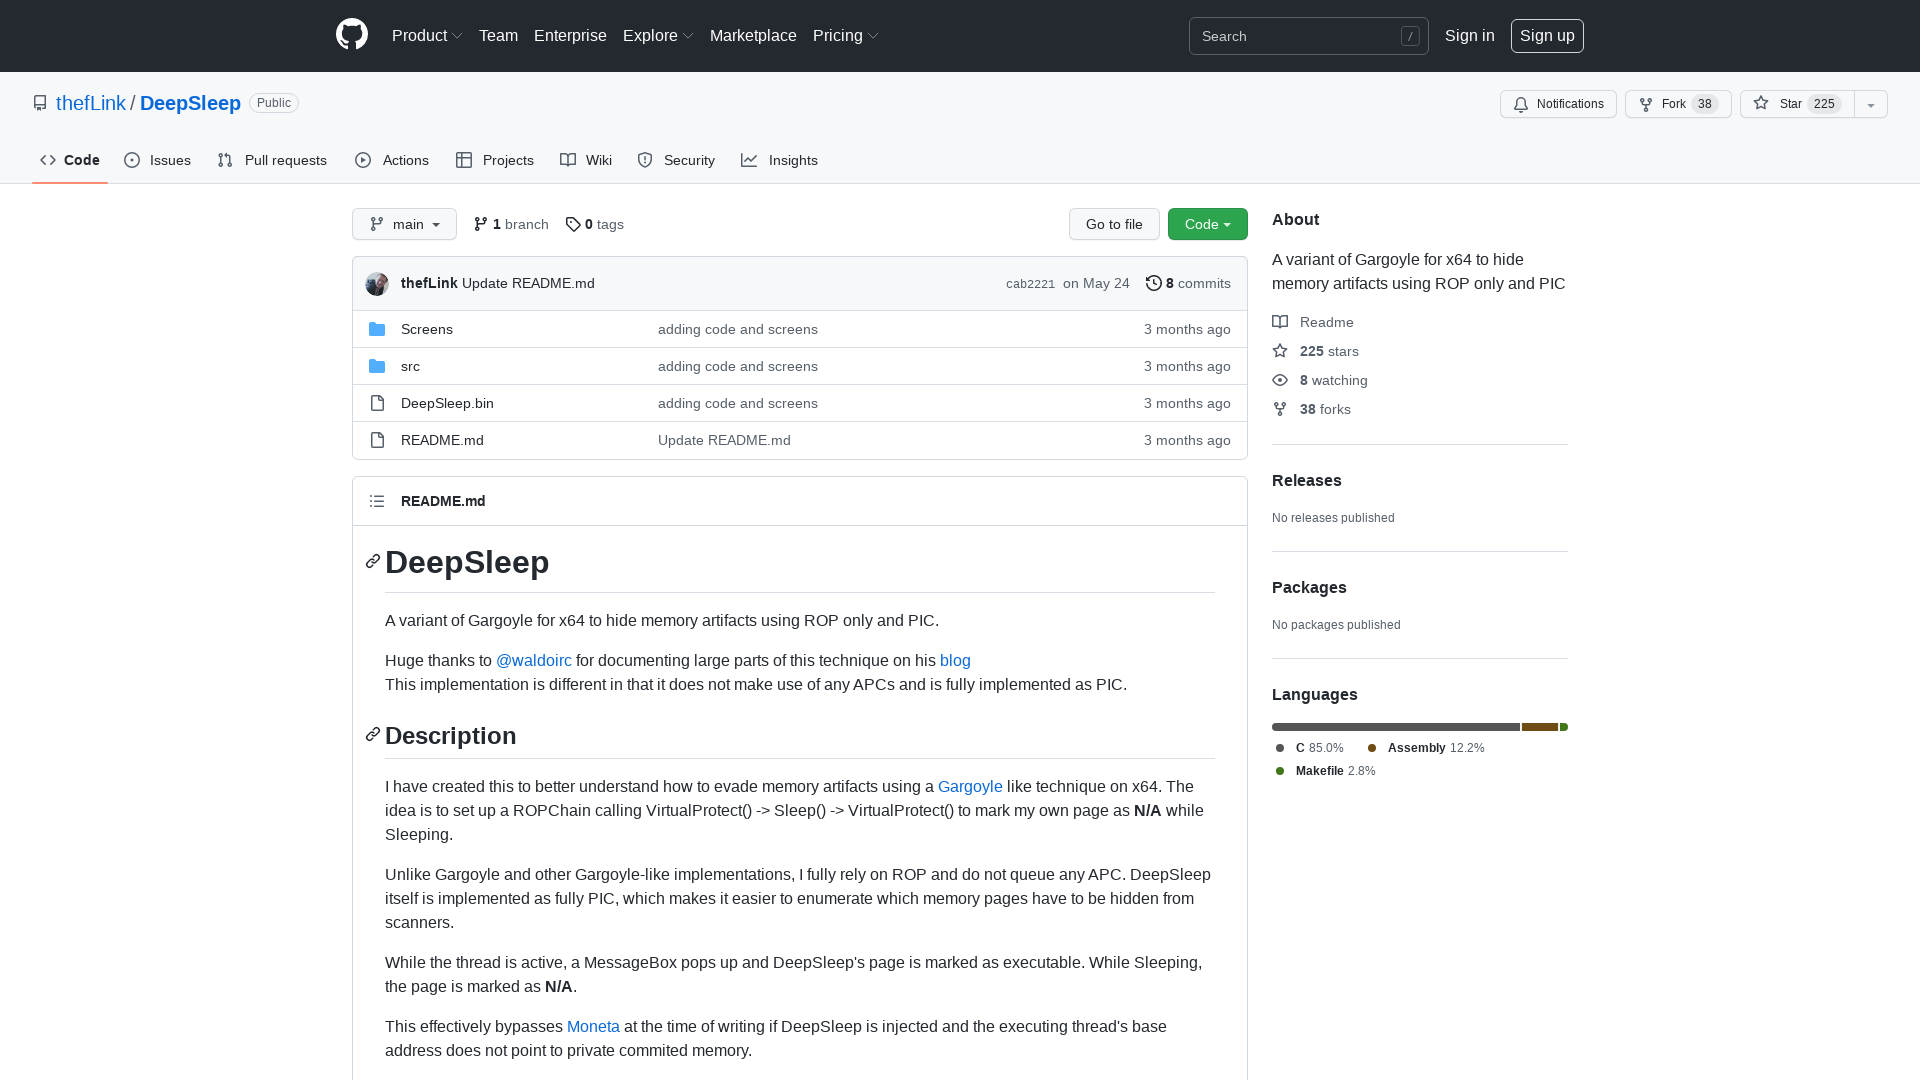This screenshot has width=1920, height=1080.
Task: Open the Moneta link in README
Action: (593, 1027)
